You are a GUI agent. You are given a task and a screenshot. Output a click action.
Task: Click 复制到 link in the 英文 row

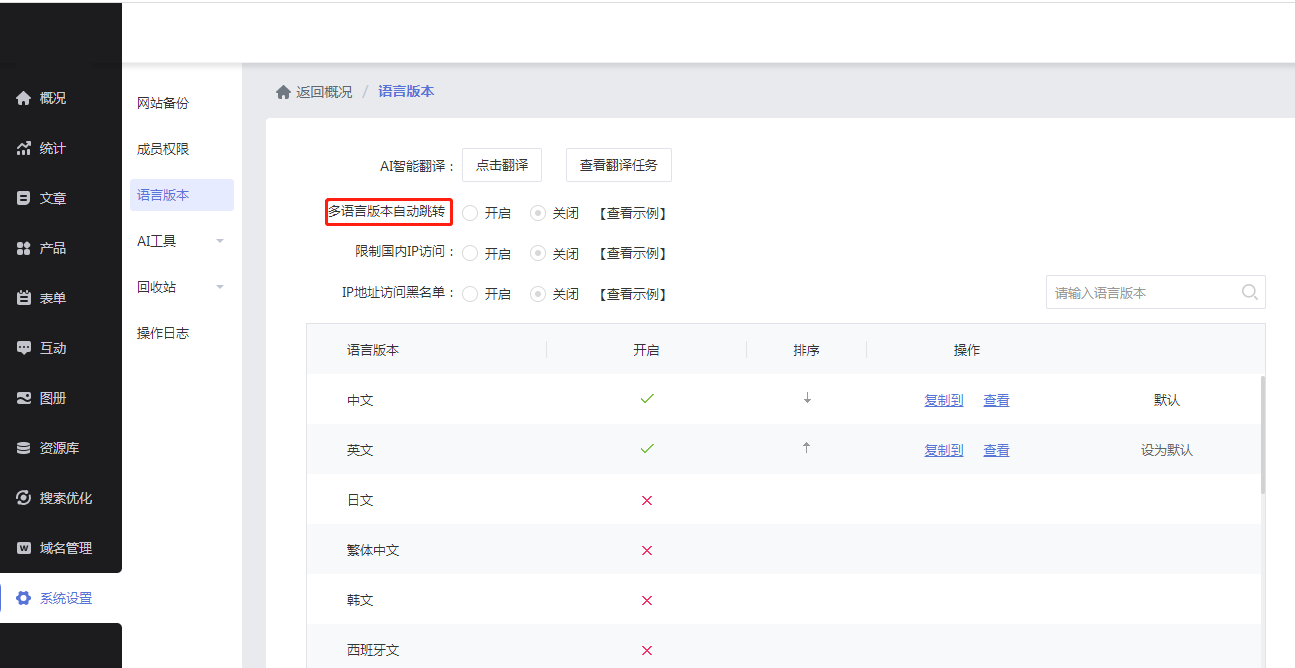(x=943, y=450)
